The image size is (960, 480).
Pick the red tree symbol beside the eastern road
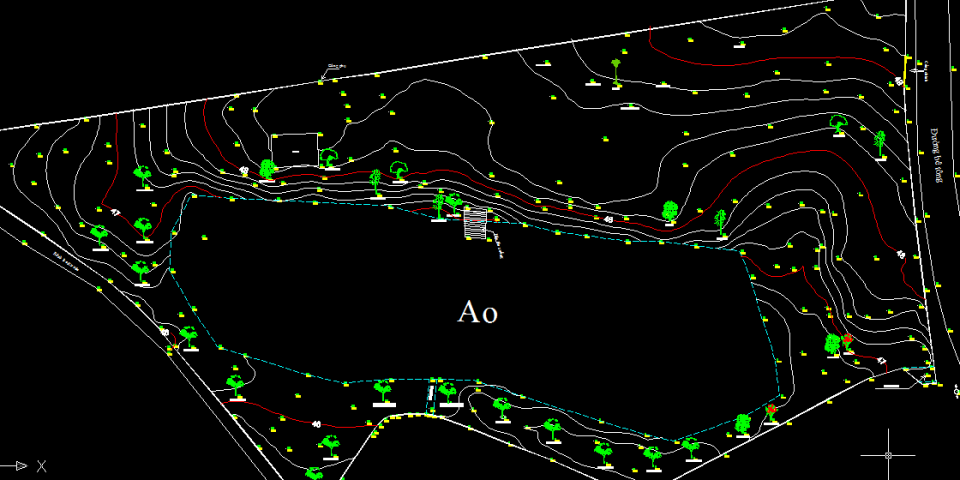pos(848,342)
